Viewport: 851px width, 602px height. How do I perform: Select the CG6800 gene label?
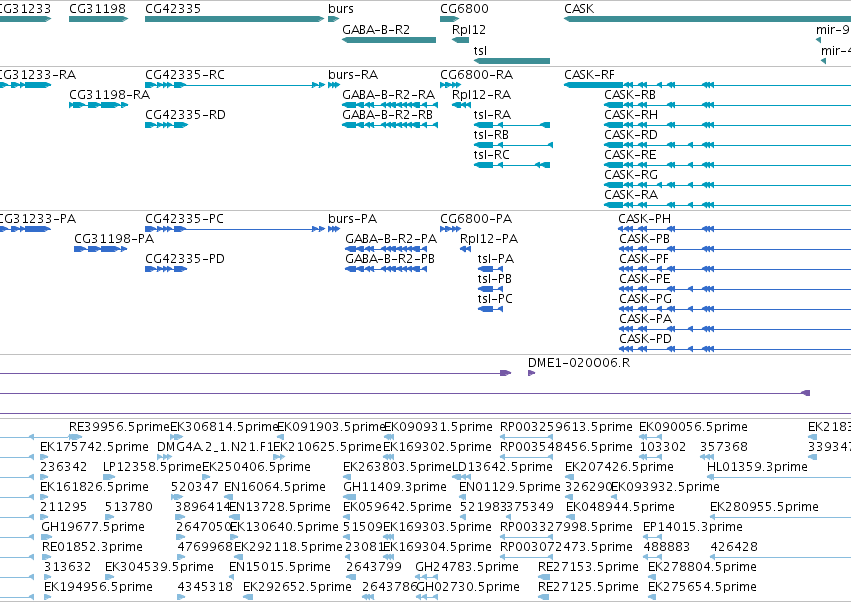pyautogui.click(x=464, y=9)
